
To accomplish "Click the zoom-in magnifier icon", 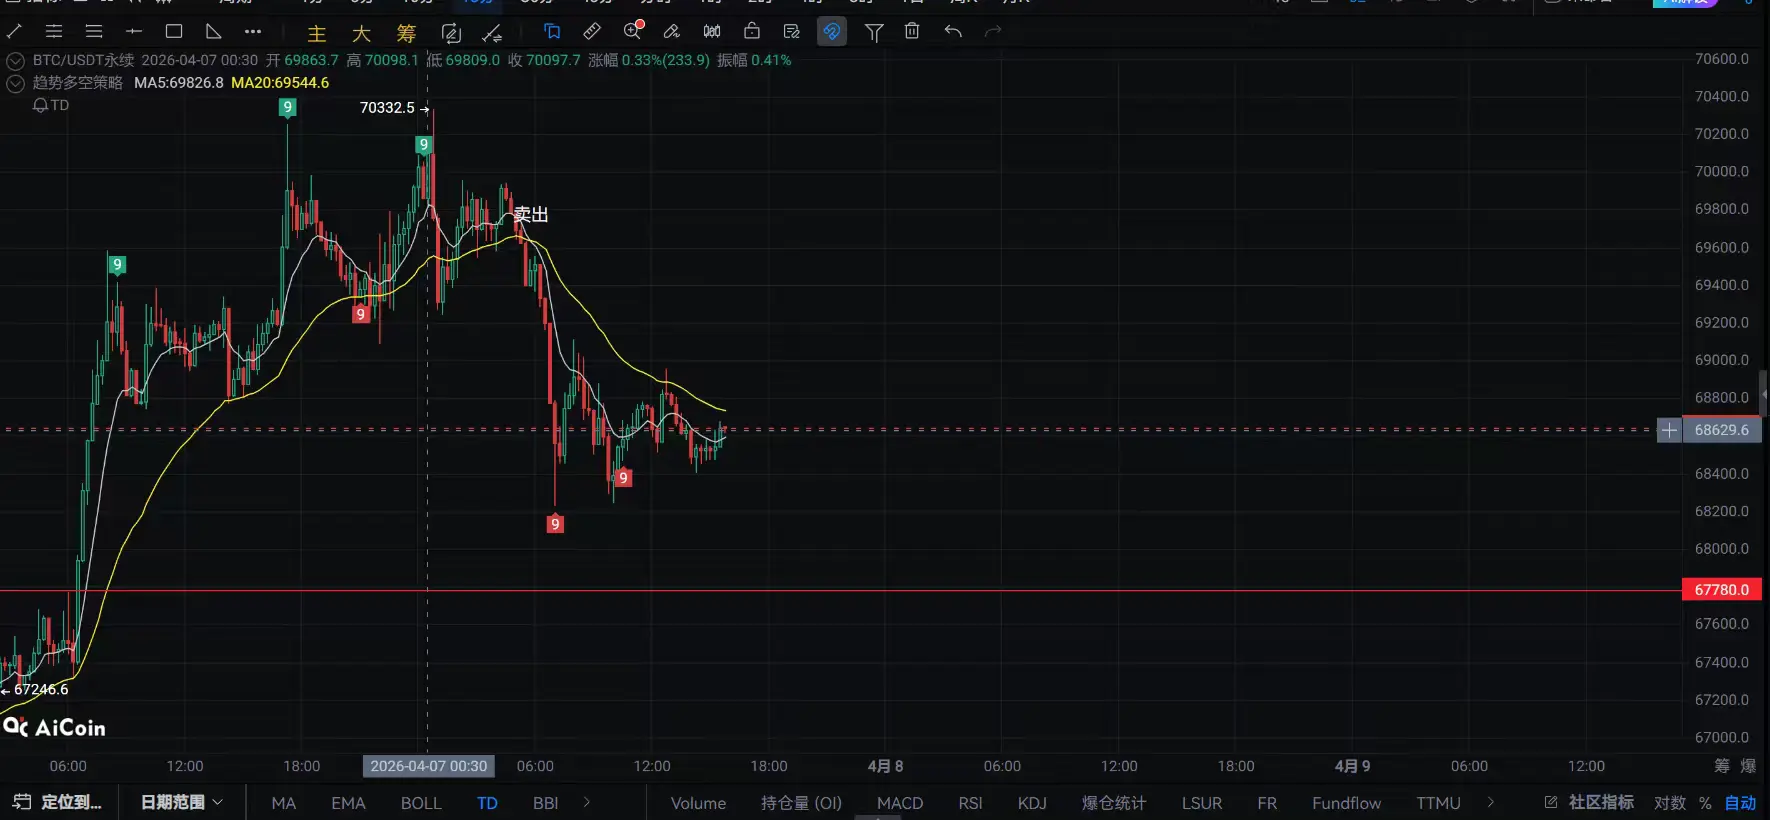I will tap(633, 31).
